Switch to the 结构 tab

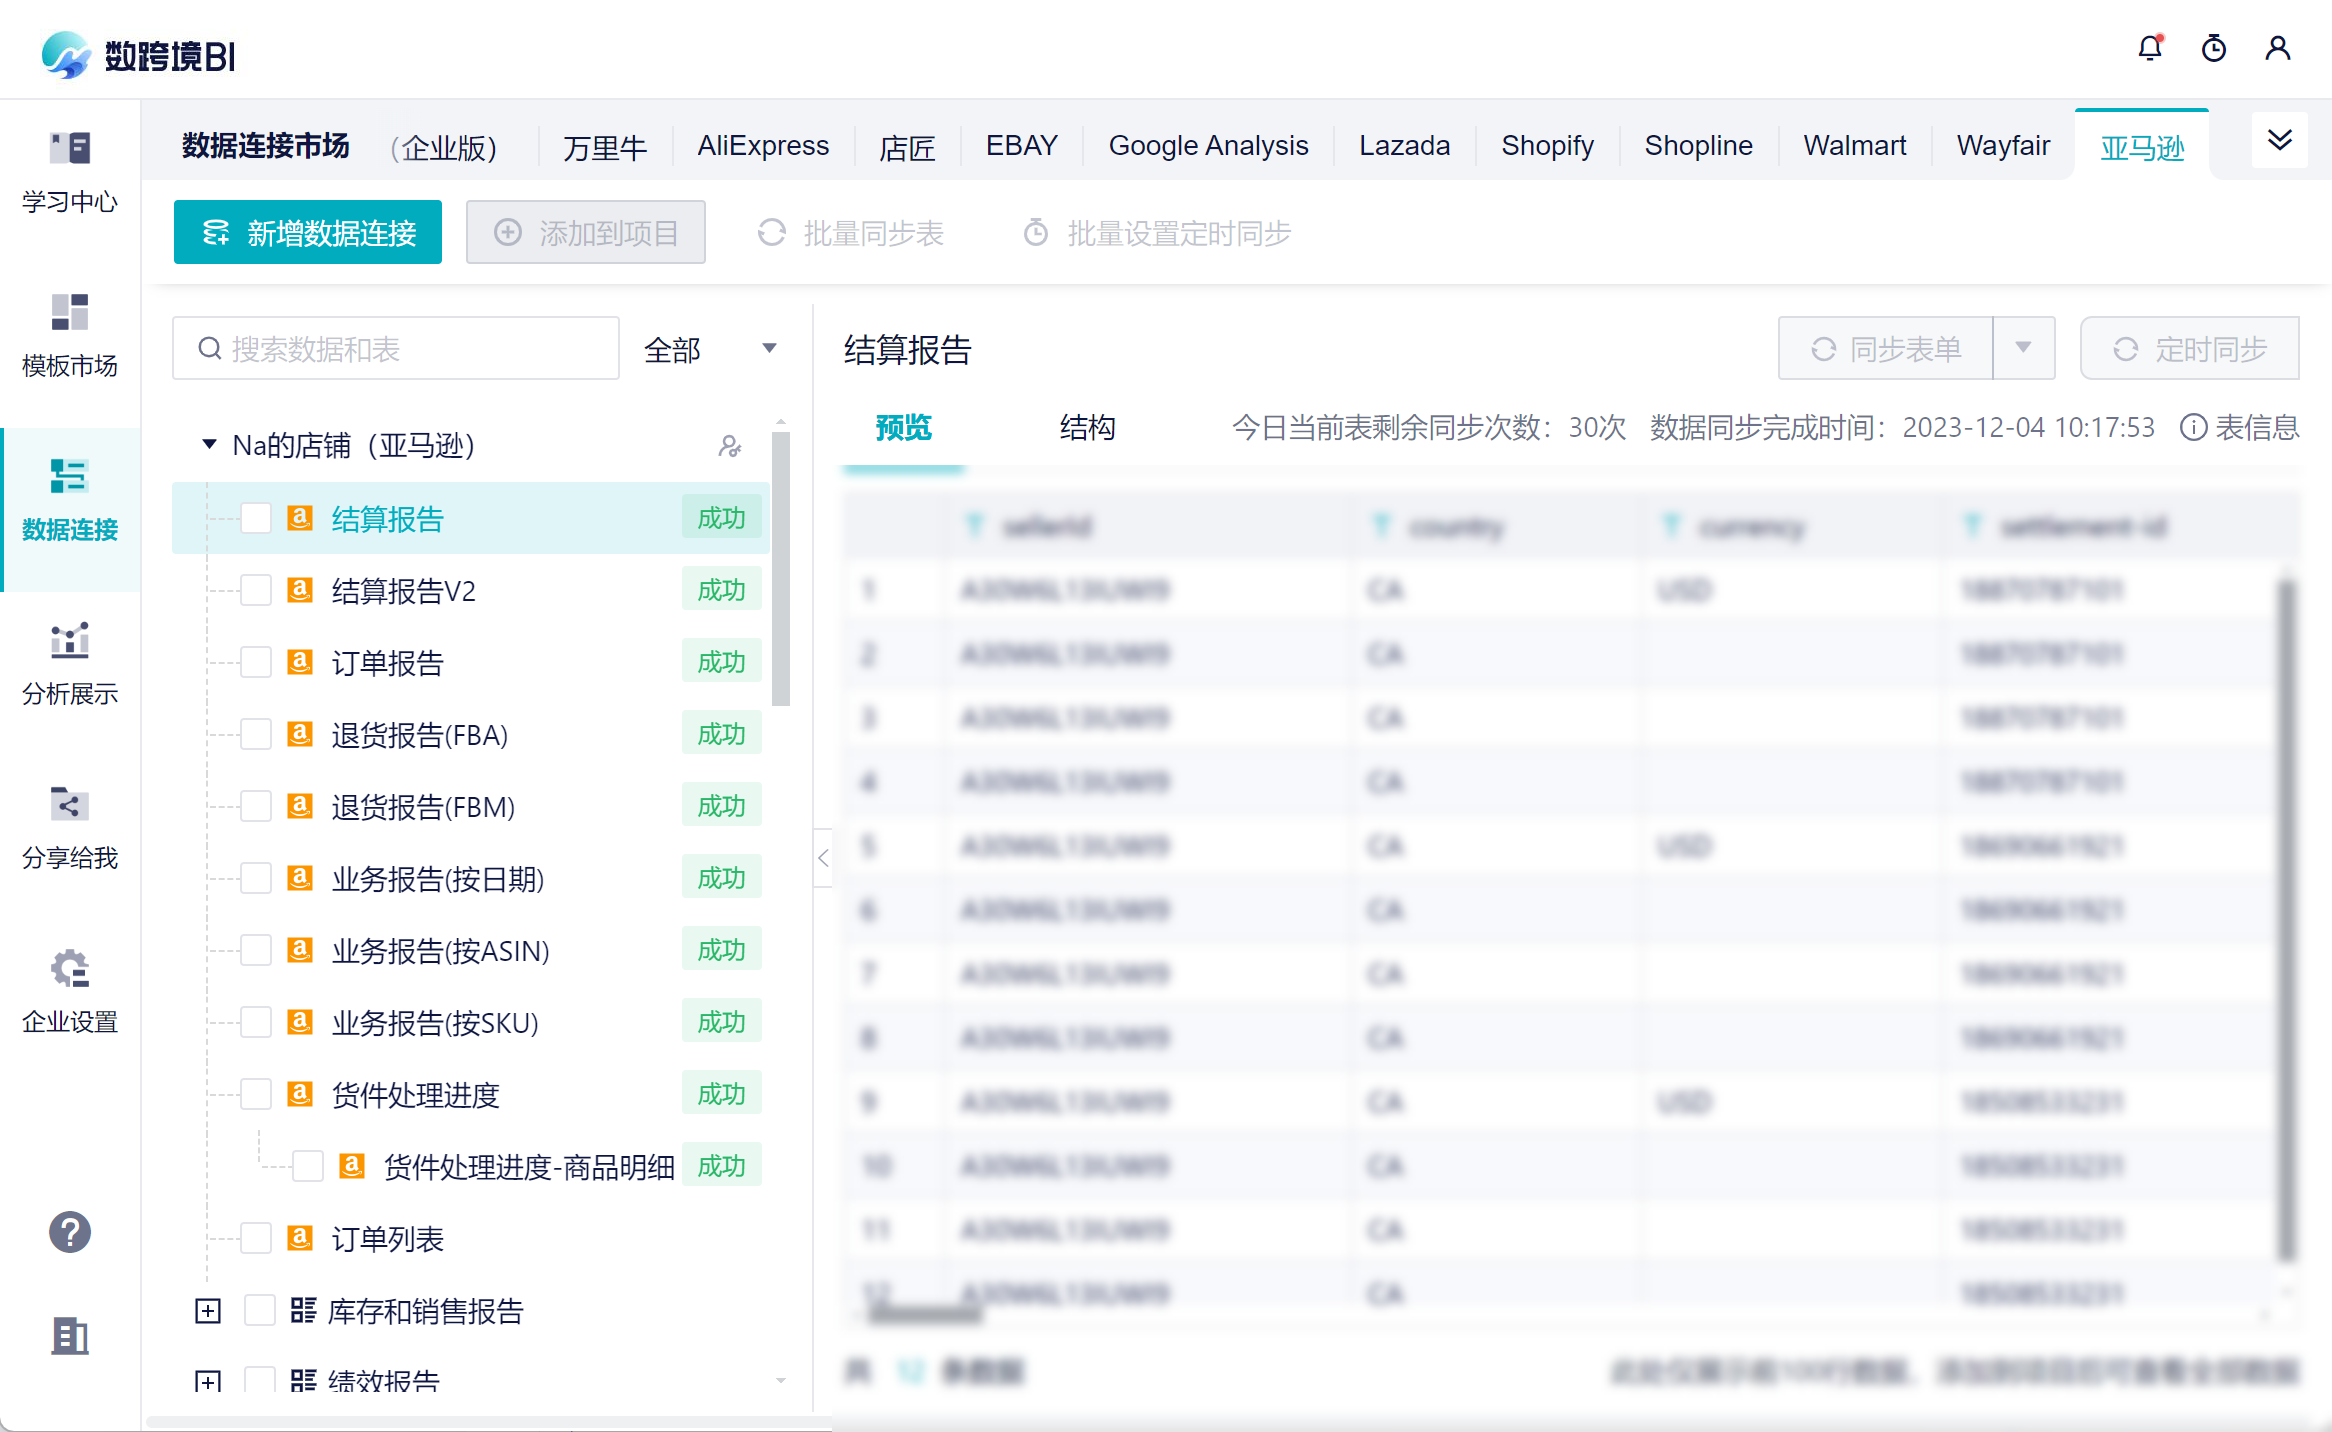point(1087,428)
